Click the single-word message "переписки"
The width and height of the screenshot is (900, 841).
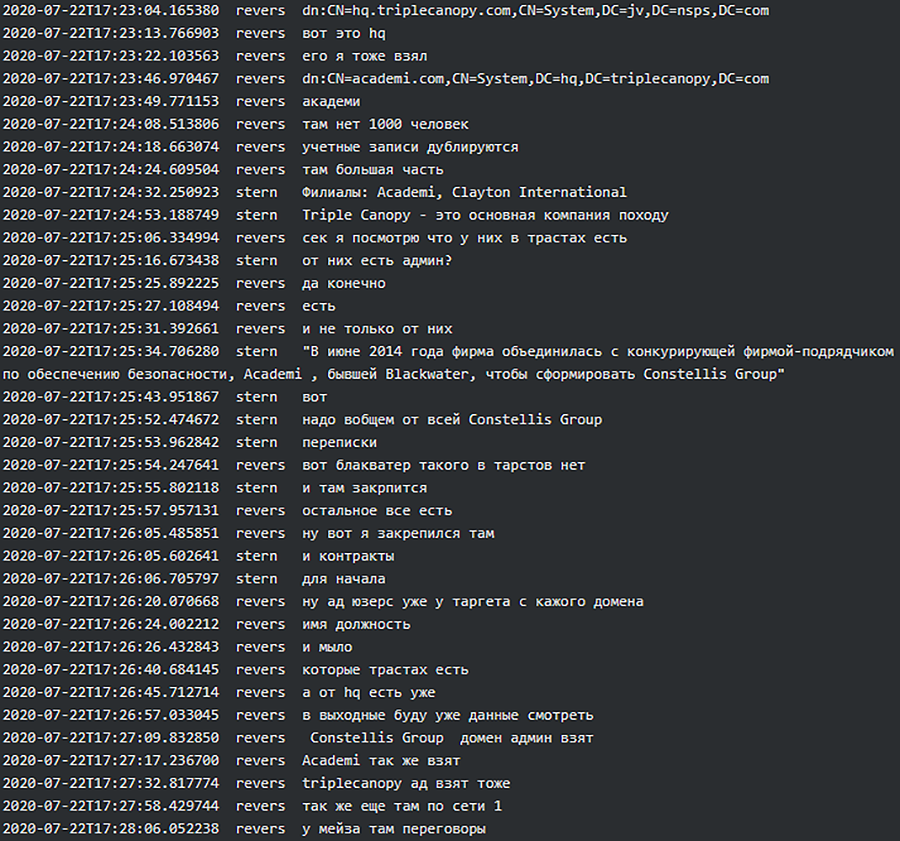[x=339, y=442]
